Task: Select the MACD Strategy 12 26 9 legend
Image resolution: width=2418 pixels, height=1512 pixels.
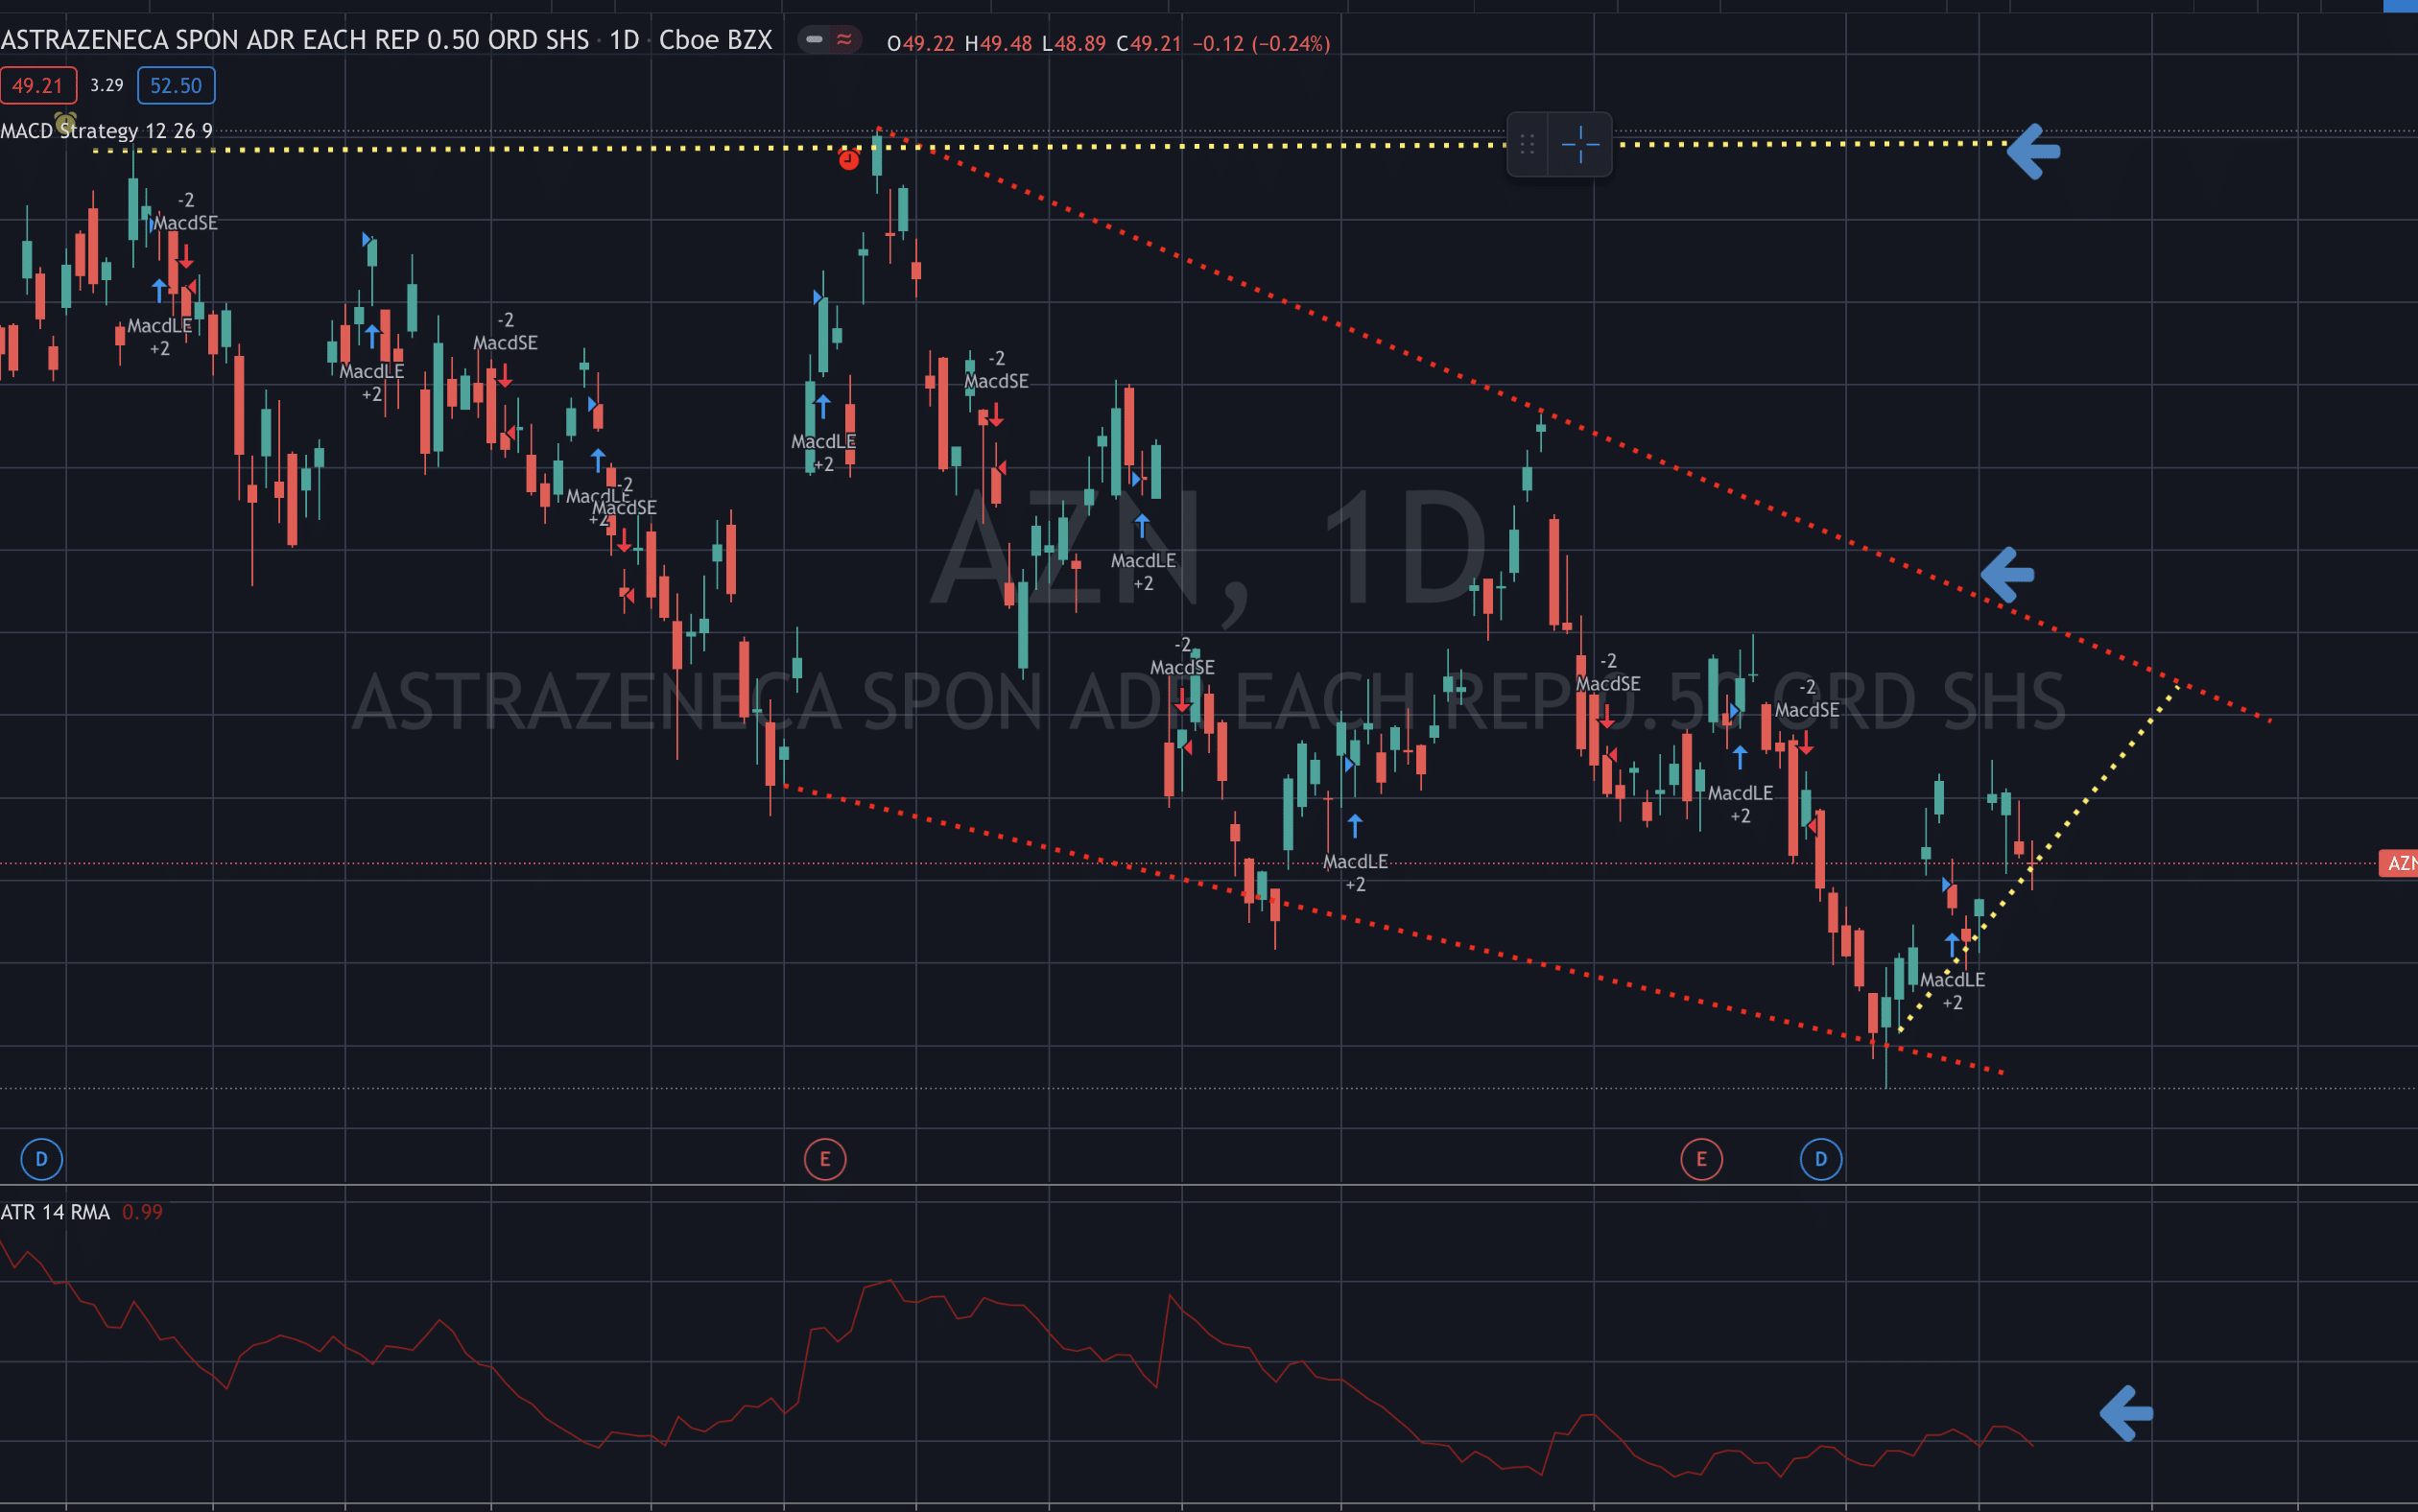Action: coord(106,131)
